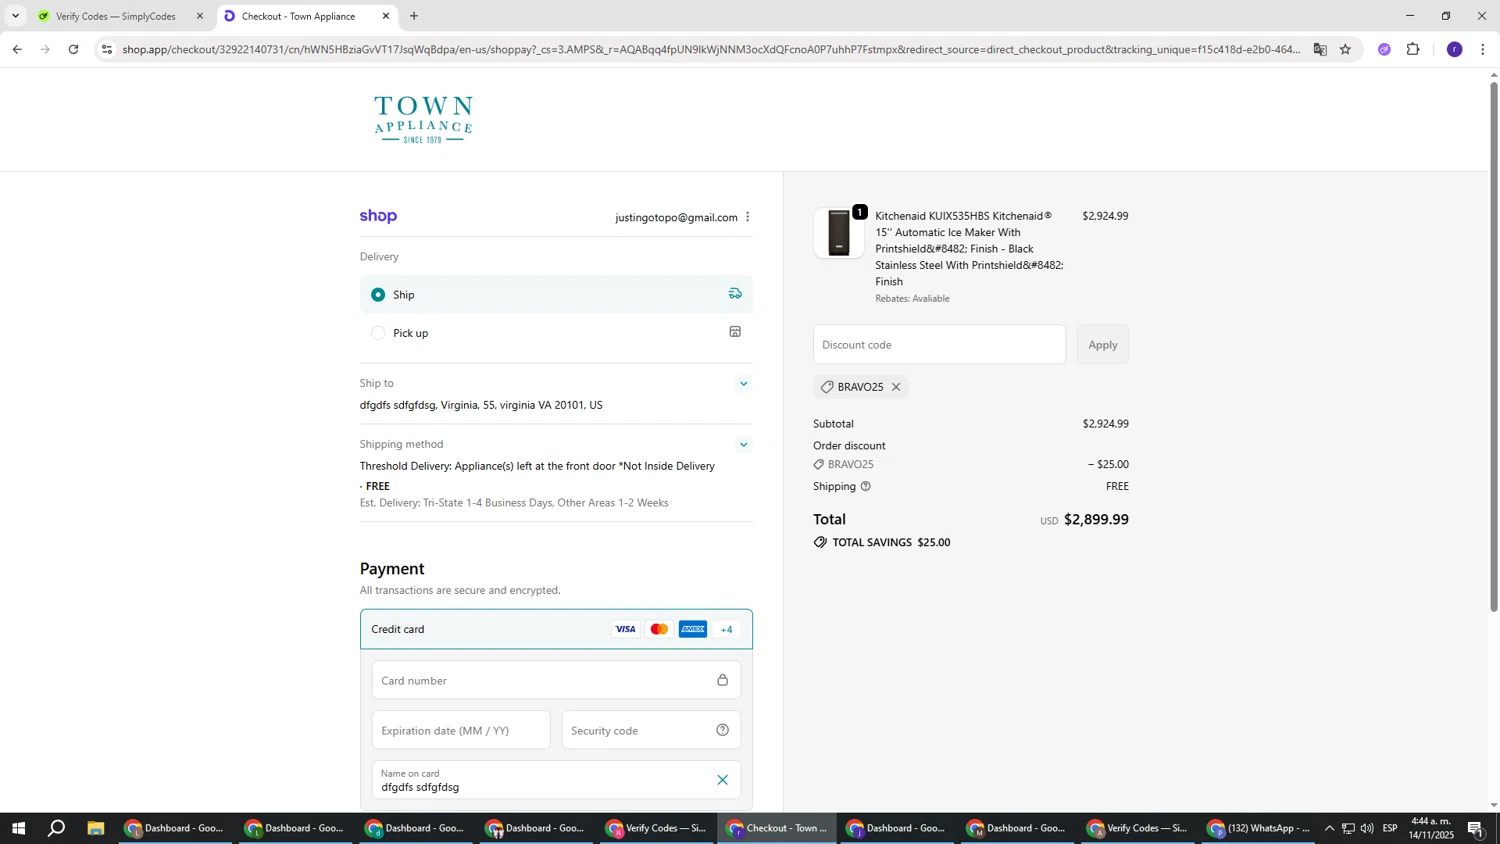1500x844 pixels.
Task: Focus the Card number field
Action: click(556, 680)
